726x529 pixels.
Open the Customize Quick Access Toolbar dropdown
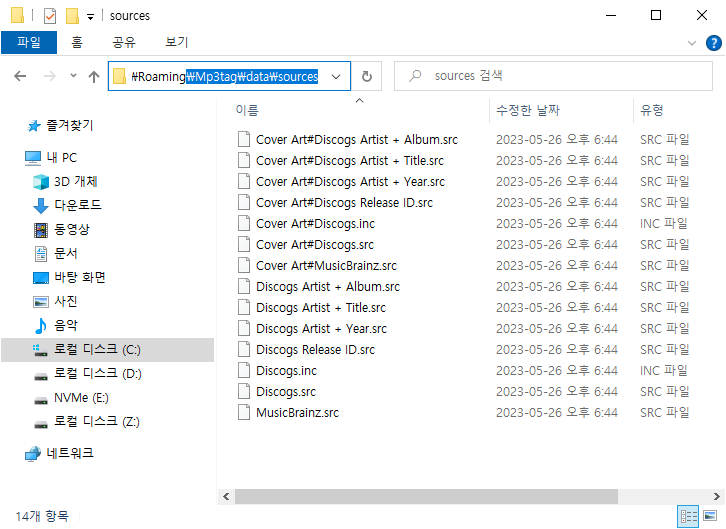(91, 17)
